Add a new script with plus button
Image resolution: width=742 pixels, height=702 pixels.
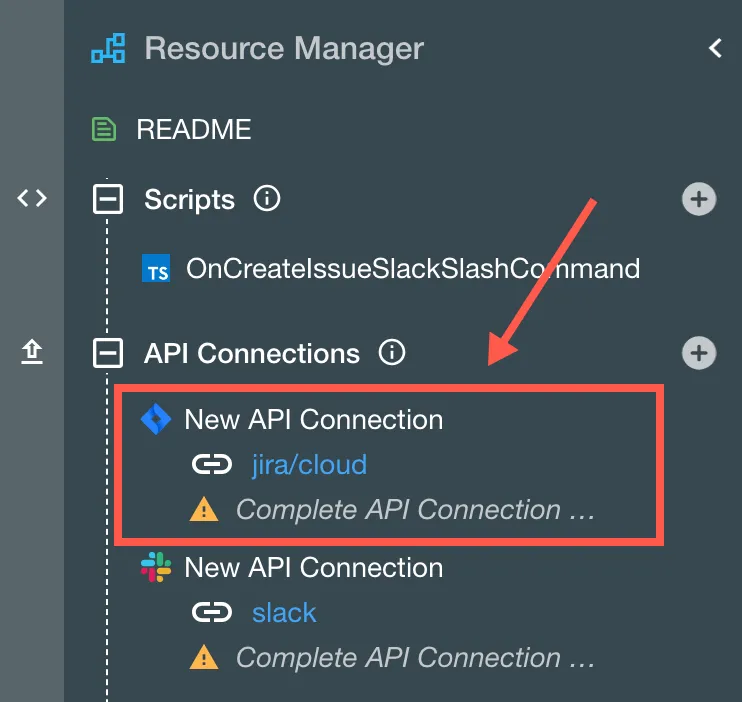click(x=699, y=199)
